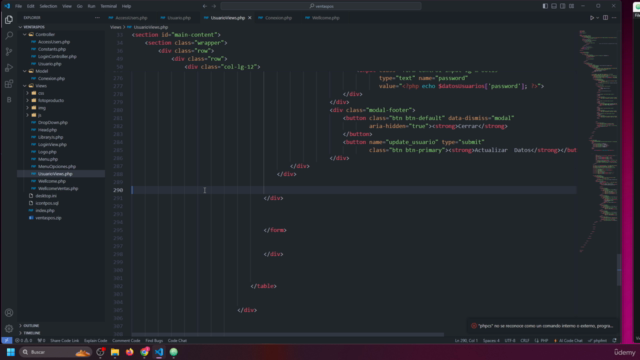The image size is (640, 360).
Task: Close the UsuarioViews.php tab
Action: (x=249, y=18)
